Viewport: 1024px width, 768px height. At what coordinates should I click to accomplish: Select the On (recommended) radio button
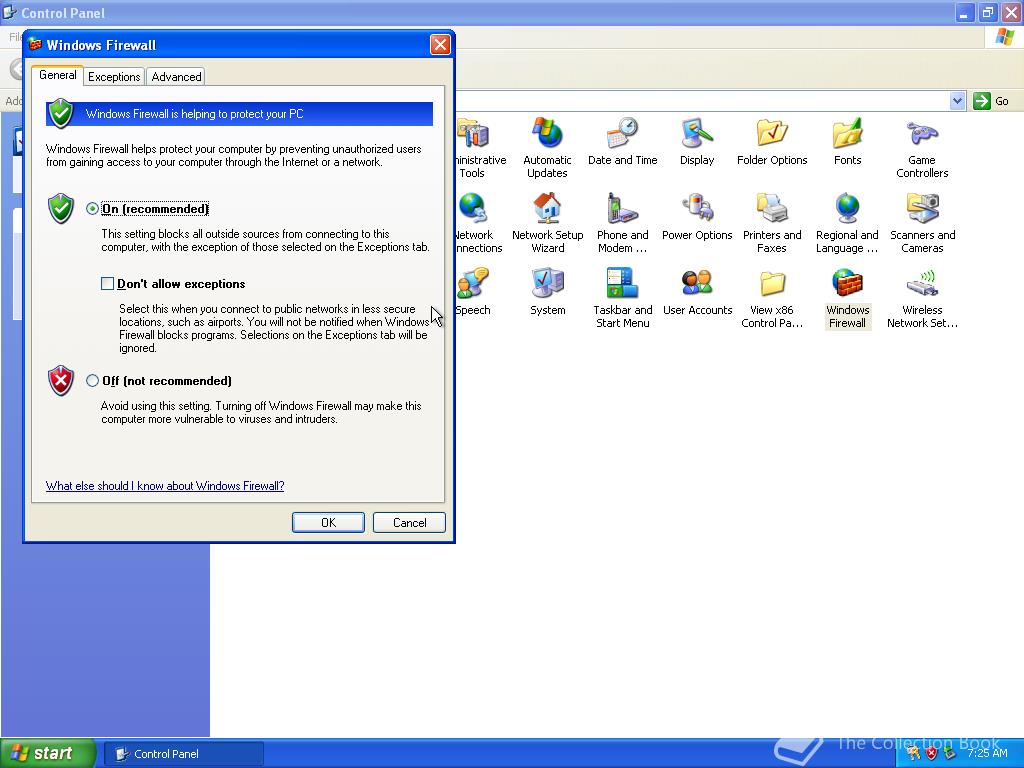[x=92, y=209]
